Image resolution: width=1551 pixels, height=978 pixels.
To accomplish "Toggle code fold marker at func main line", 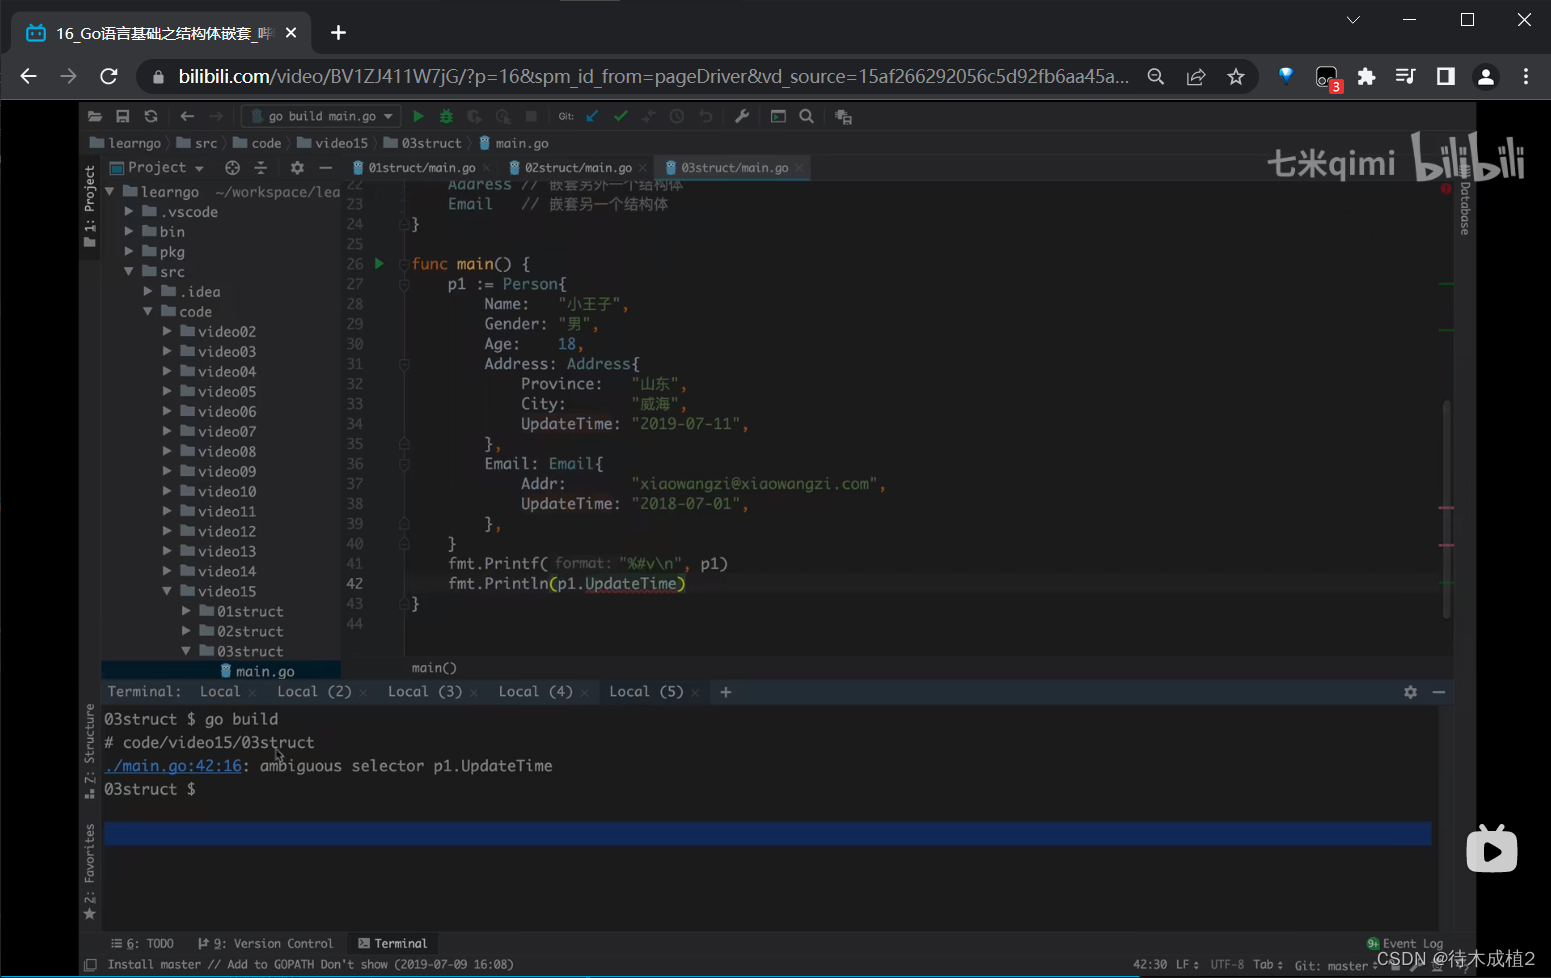I will [x=404, y=264].
